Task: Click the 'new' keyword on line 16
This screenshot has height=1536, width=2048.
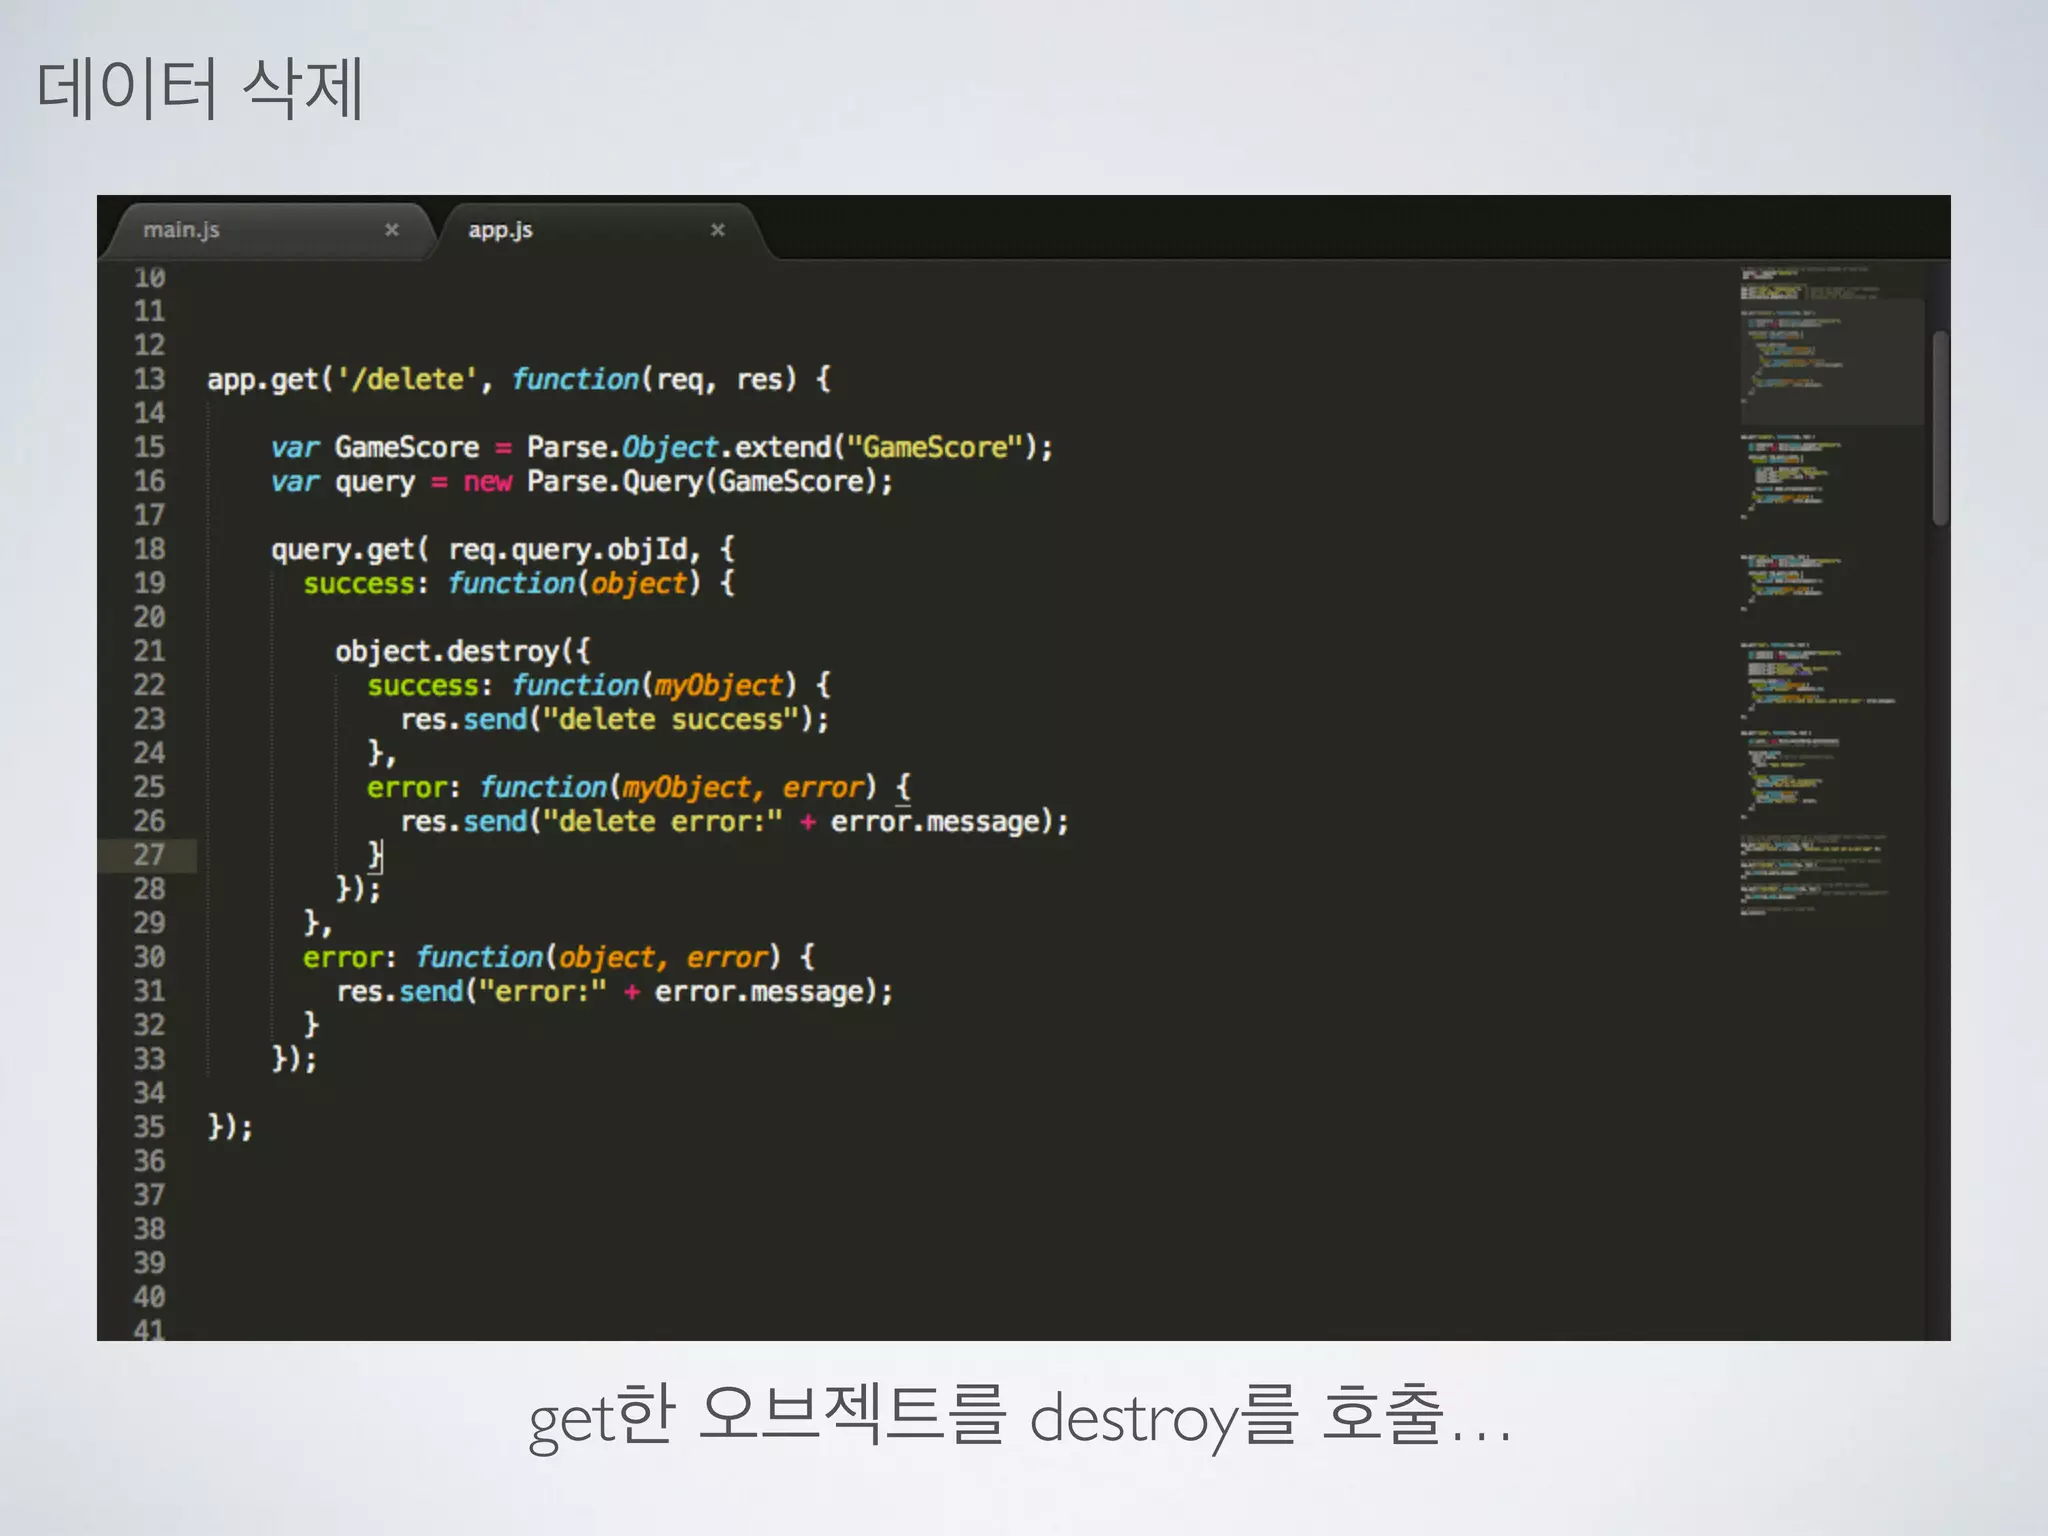Action: tap(487, 482)
